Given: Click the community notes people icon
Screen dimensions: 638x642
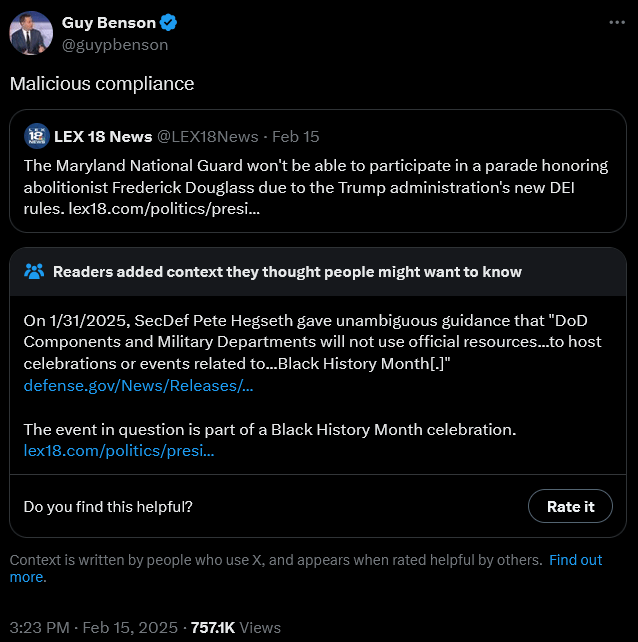Looking at the screenshot, I should coord(34,272).
